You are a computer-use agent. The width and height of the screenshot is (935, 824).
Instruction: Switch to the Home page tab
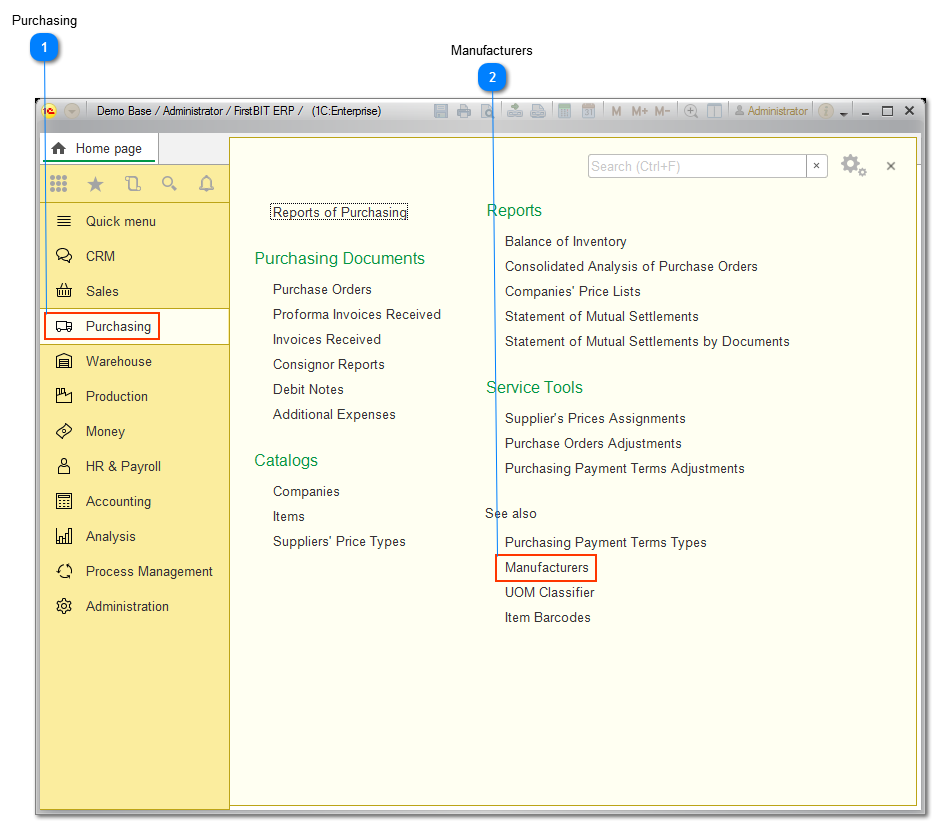coord(98,149)
